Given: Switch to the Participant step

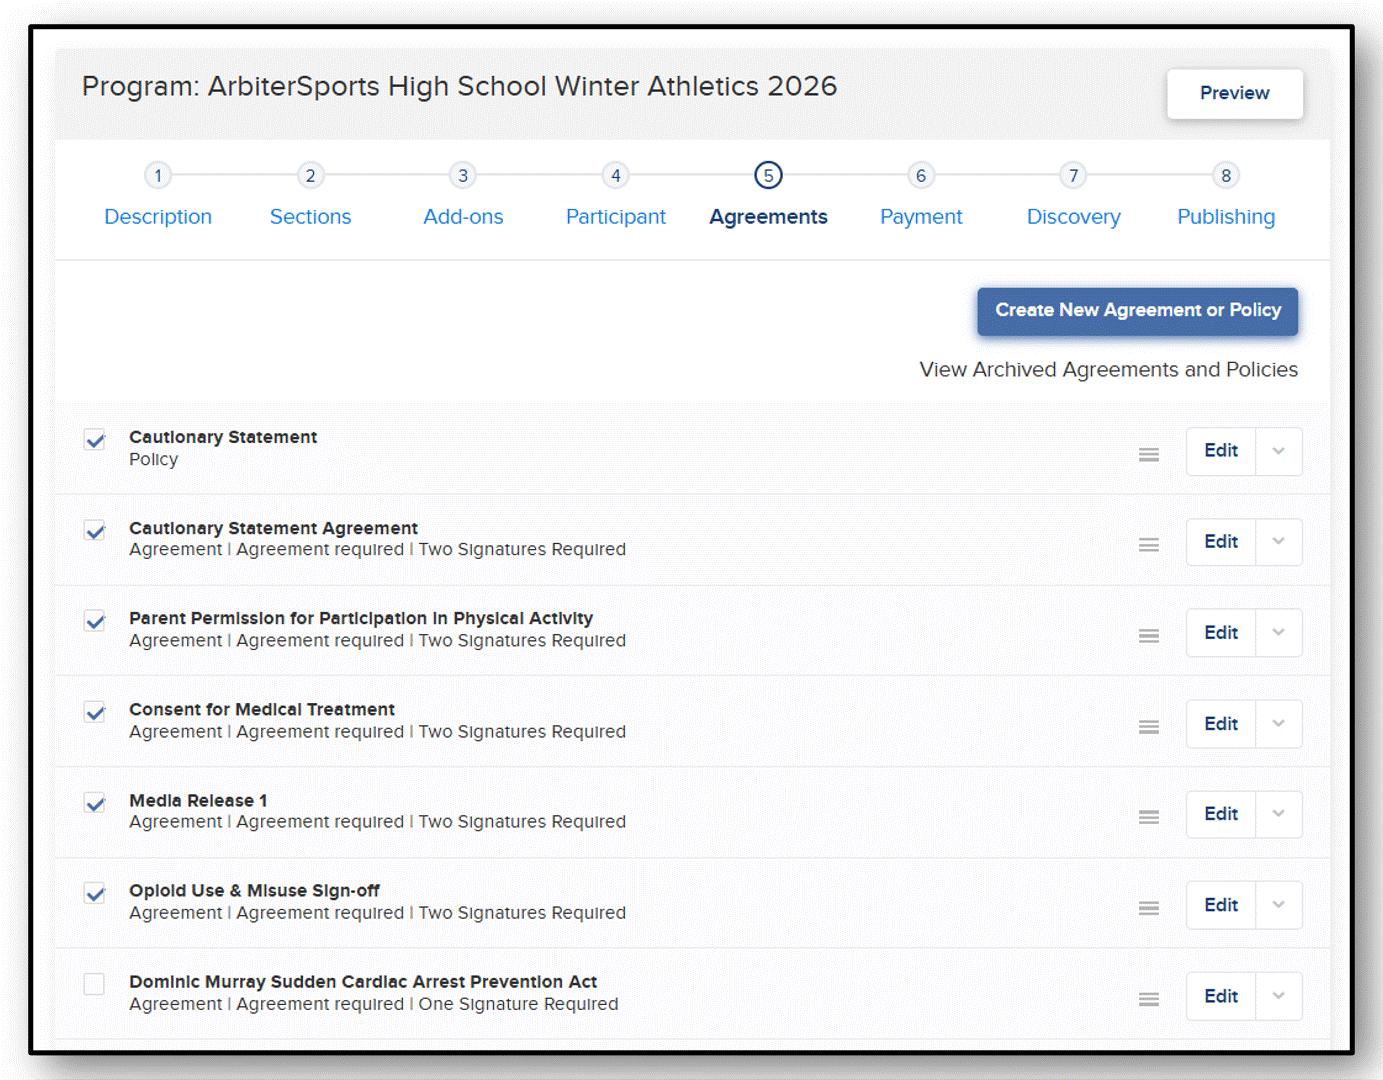Looking at the screenshot, I should pos(616,217).
